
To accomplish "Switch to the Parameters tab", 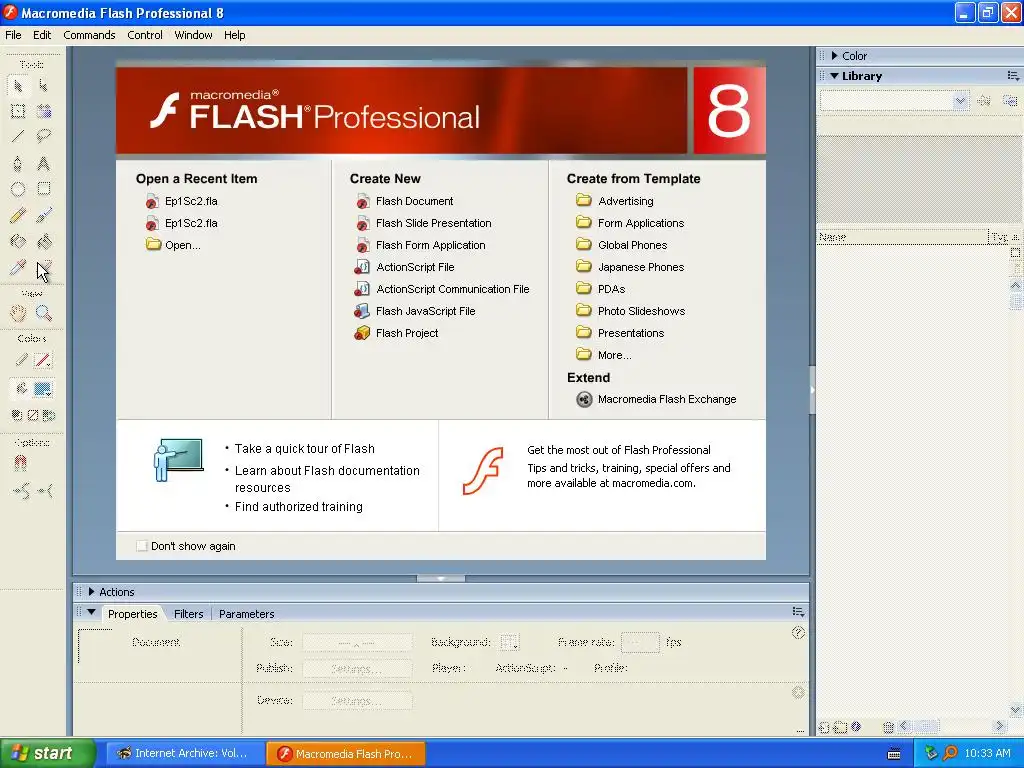I will (x=246, y=614).
